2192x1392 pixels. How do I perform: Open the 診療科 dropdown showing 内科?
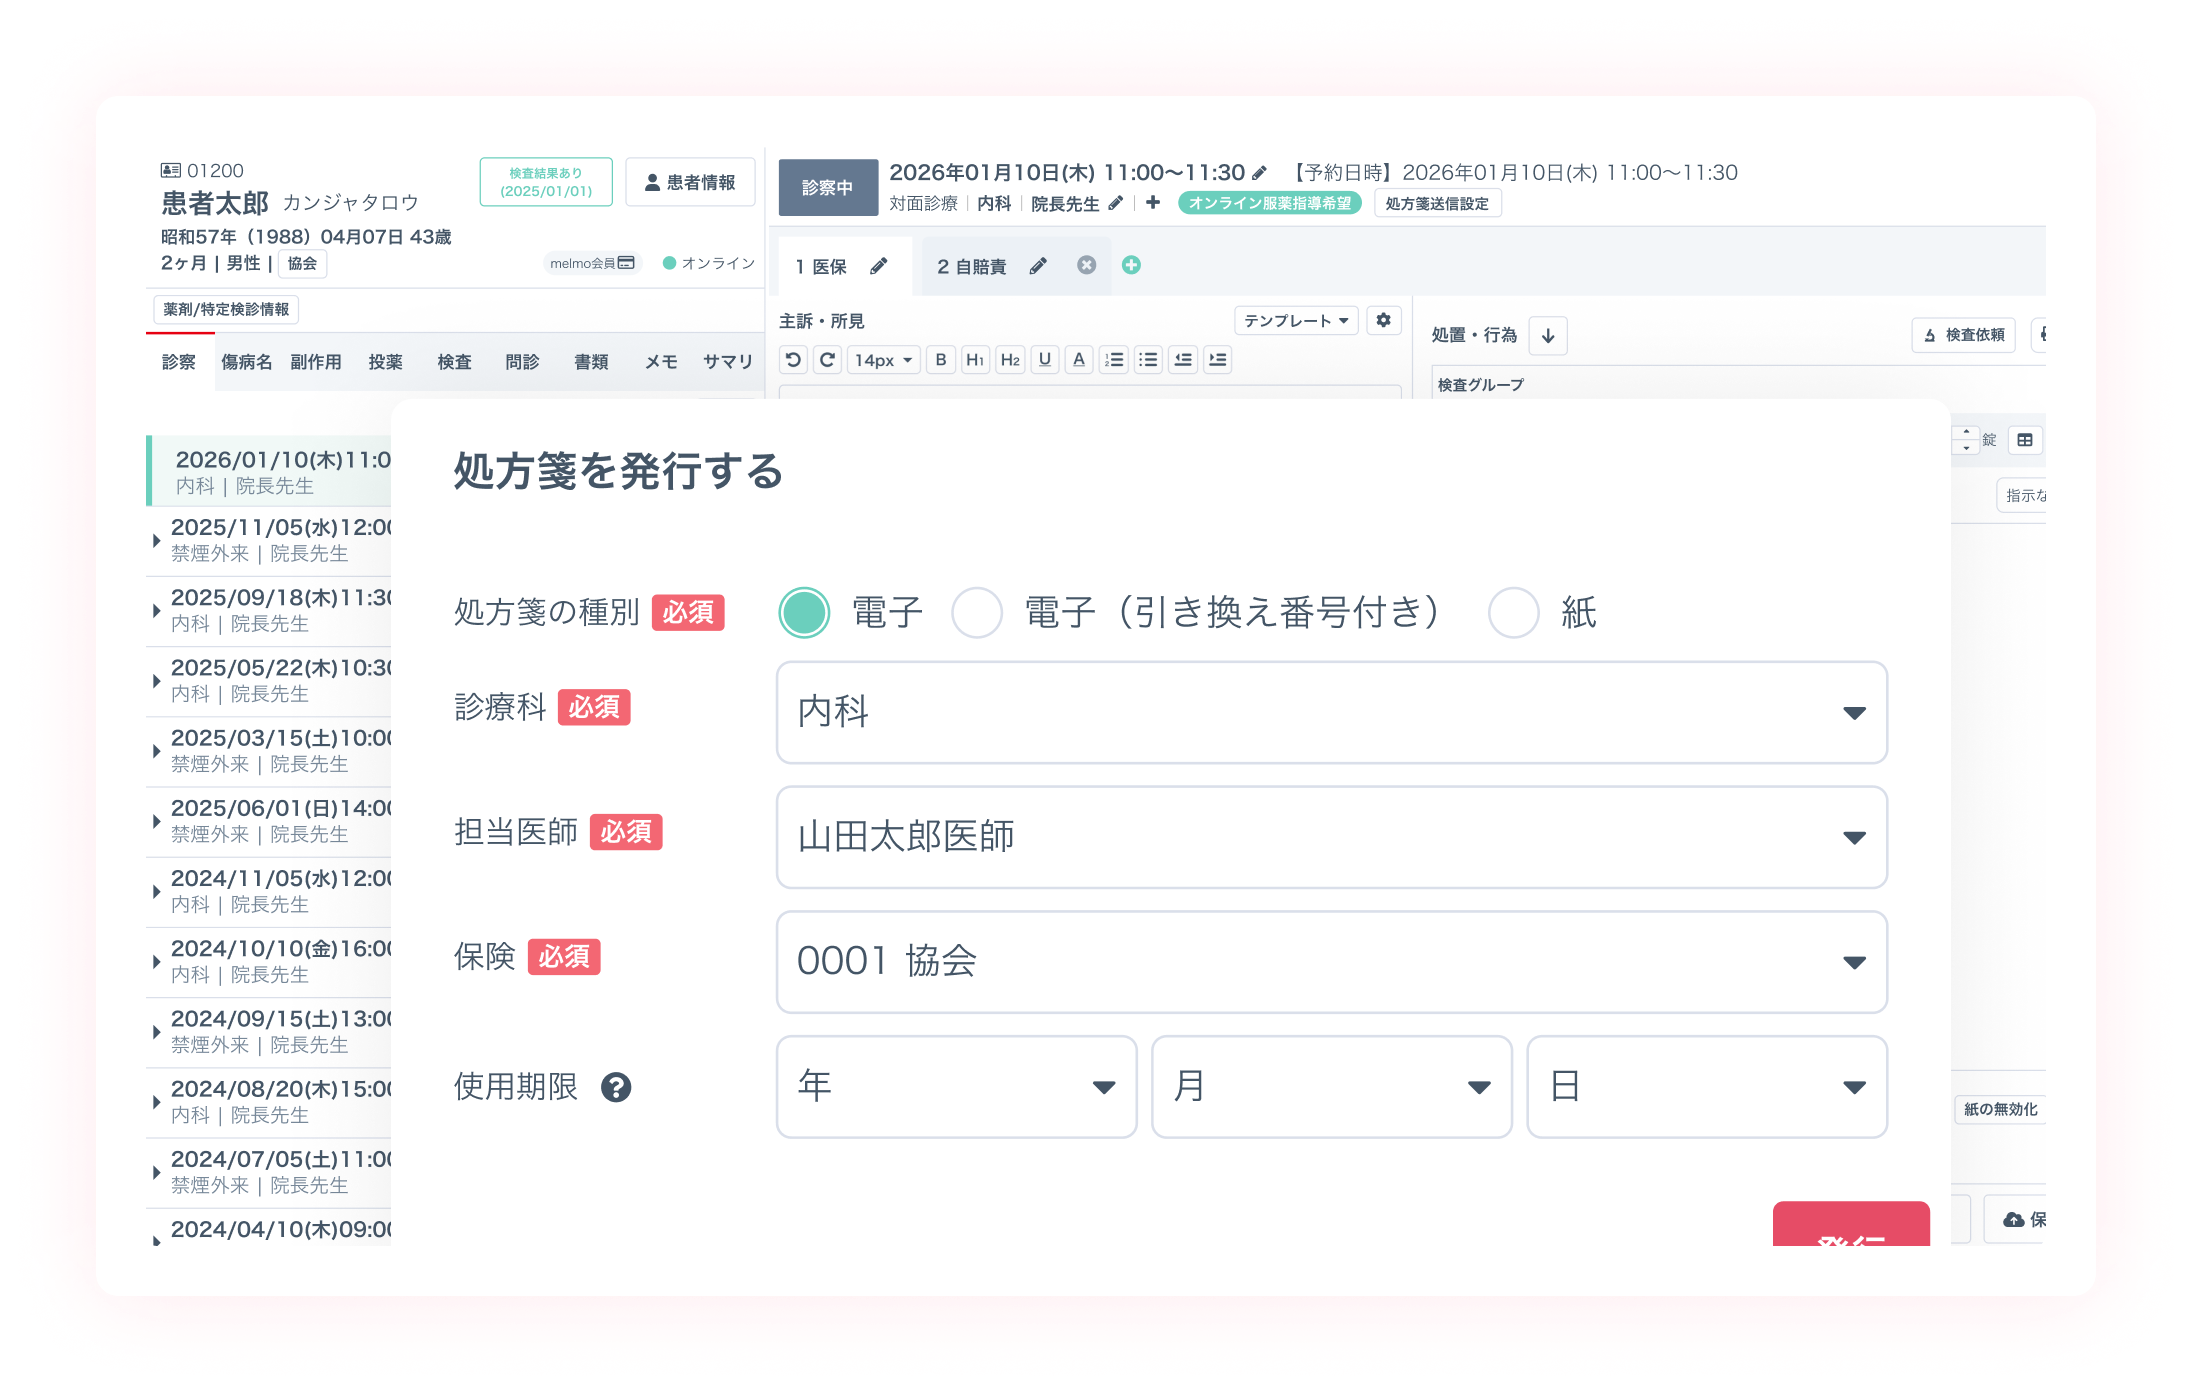coord(1331,712)
